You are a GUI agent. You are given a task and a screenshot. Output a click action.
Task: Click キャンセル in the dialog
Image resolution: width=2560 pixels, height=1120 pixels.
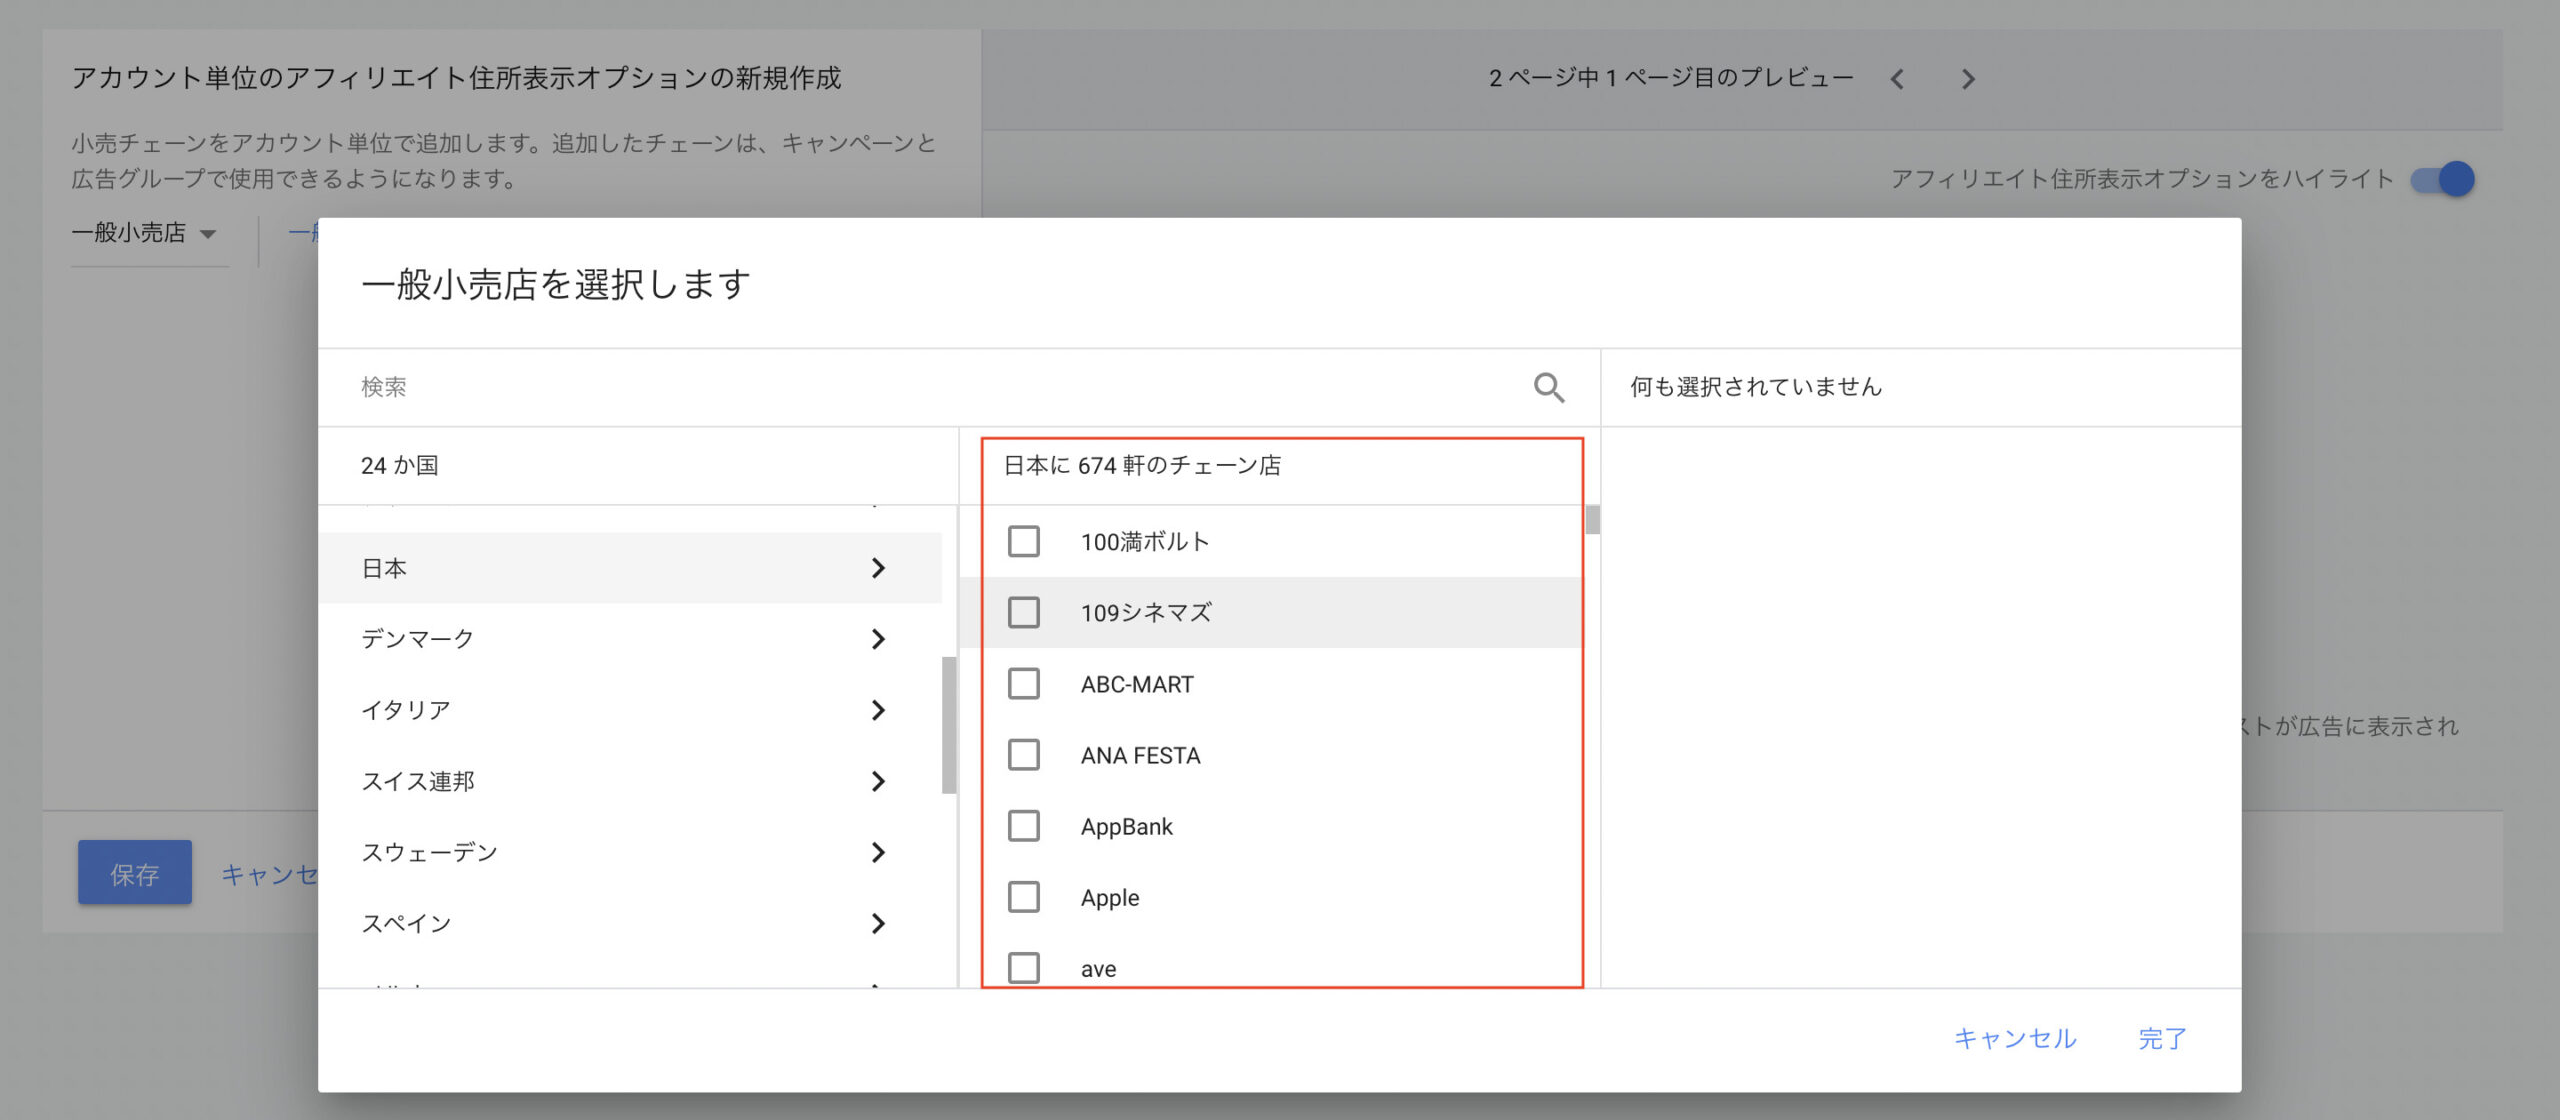(2015, 1039)
